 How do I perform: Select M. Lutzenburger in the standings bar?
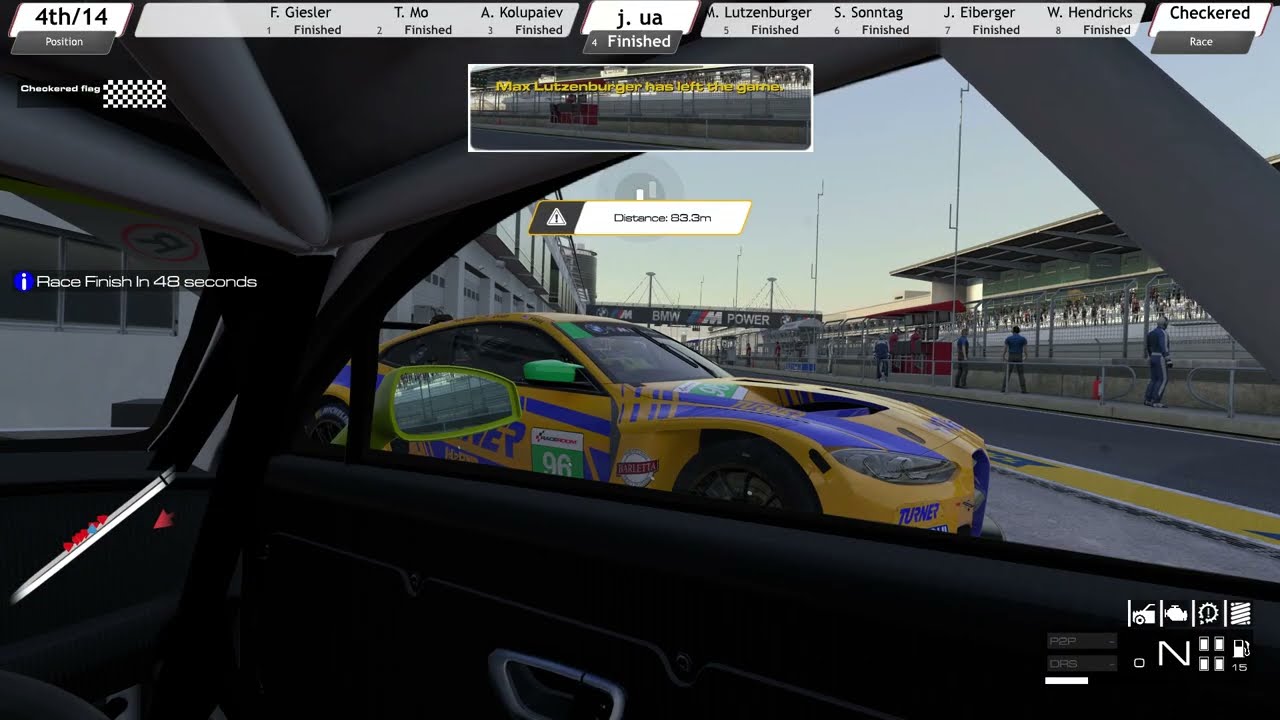[759, 20]
